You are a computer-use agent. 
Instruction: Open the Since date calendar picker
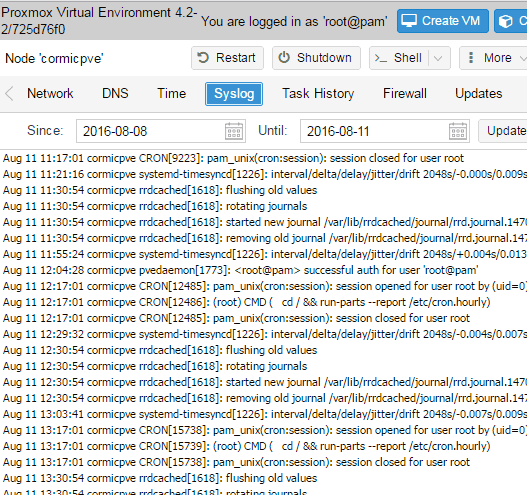[x=234, y=131]
